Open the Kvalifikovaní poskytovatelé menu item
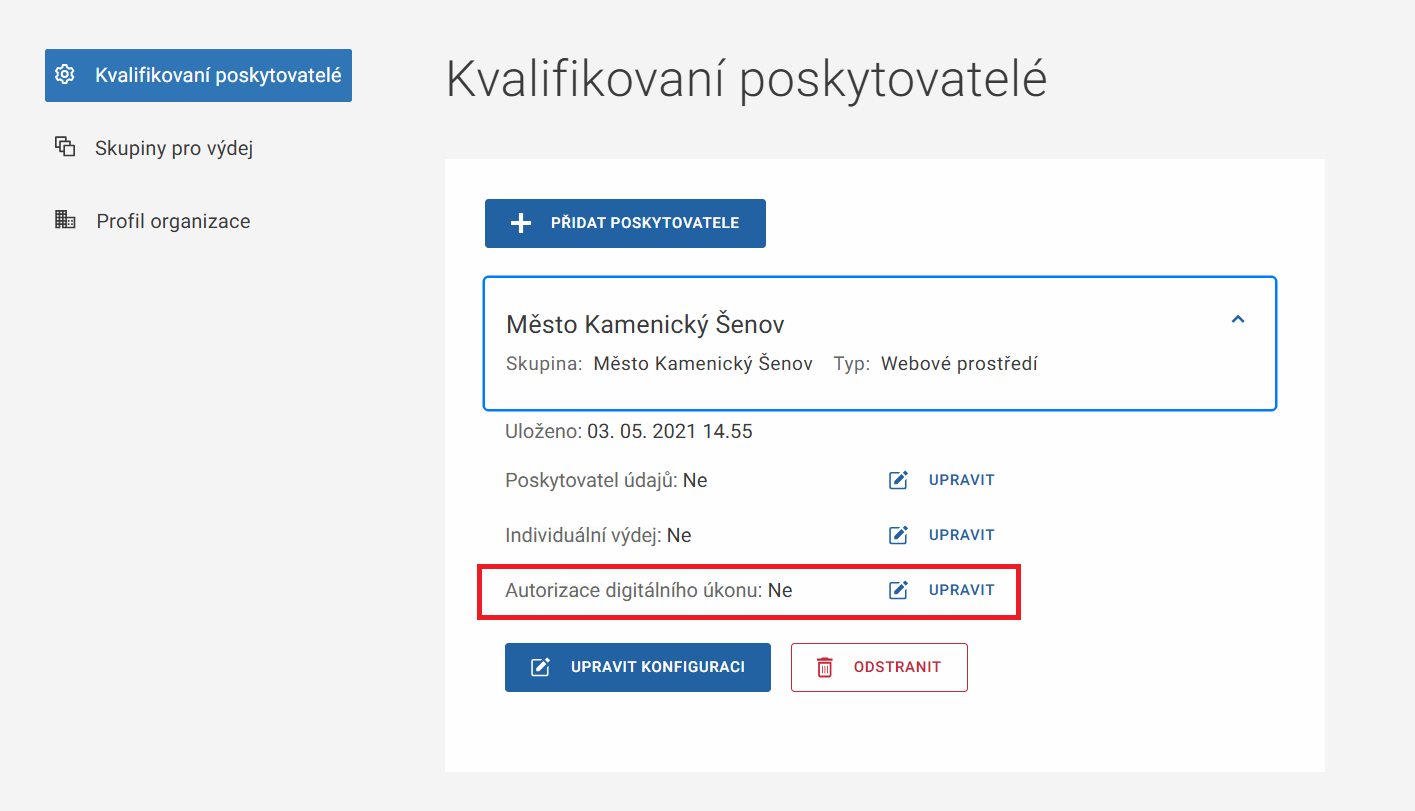Viewport: 1415px width, 811px height. [x=217, y=75]
